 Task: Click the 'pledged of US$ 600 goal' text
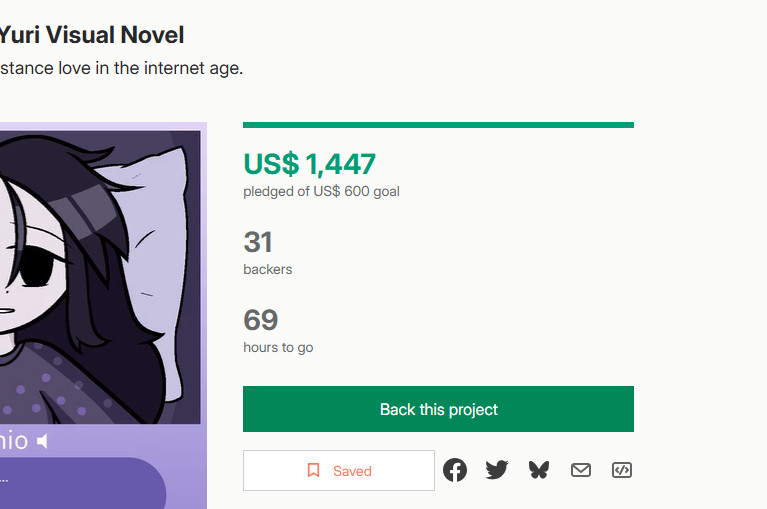[321, 191]
